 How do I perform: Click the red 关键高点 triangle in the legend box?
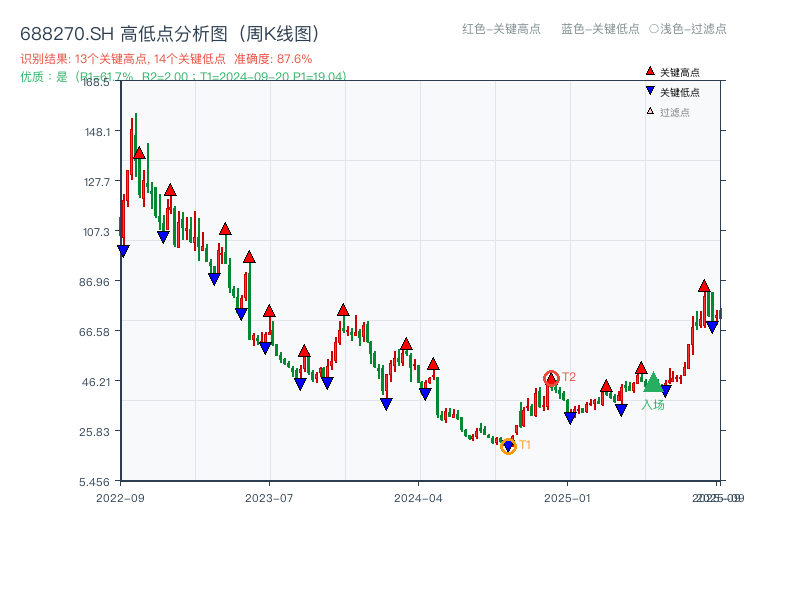650,71
